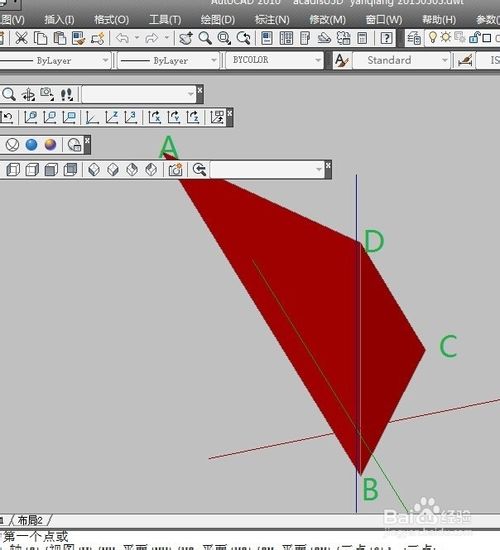
Task: Select the Hide render icon
Action: click(13, 145)
